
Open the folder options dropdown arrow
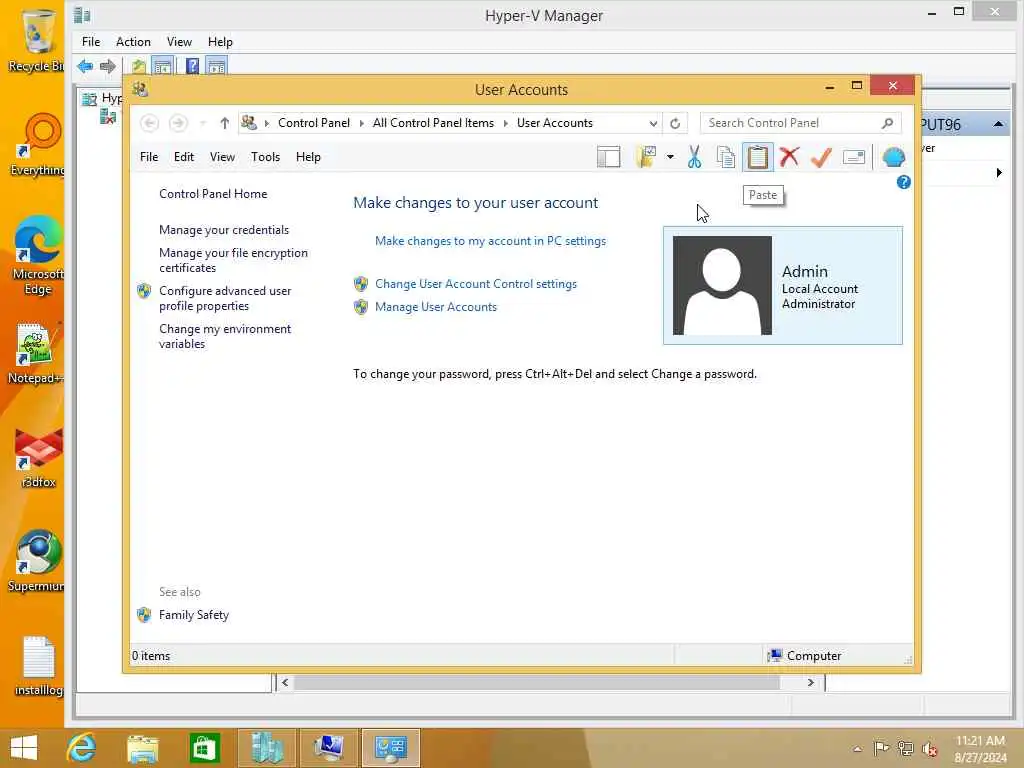(x=670, y=157)
